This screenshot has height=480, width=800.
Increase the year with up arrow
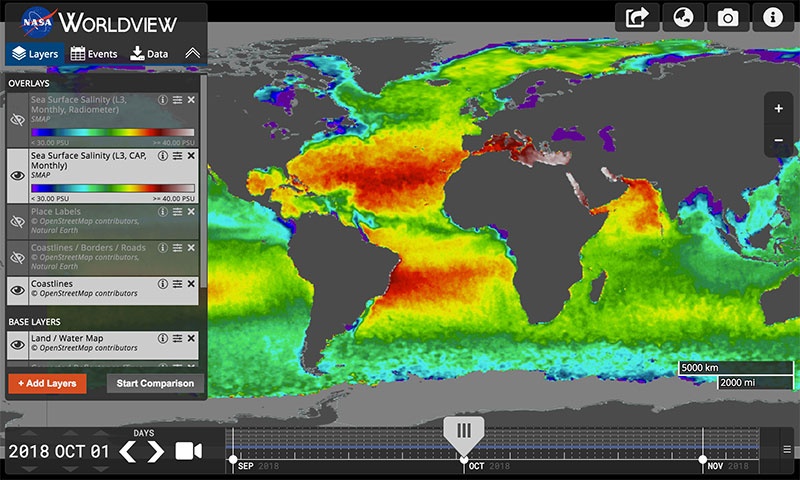click(x=29, y=434)
